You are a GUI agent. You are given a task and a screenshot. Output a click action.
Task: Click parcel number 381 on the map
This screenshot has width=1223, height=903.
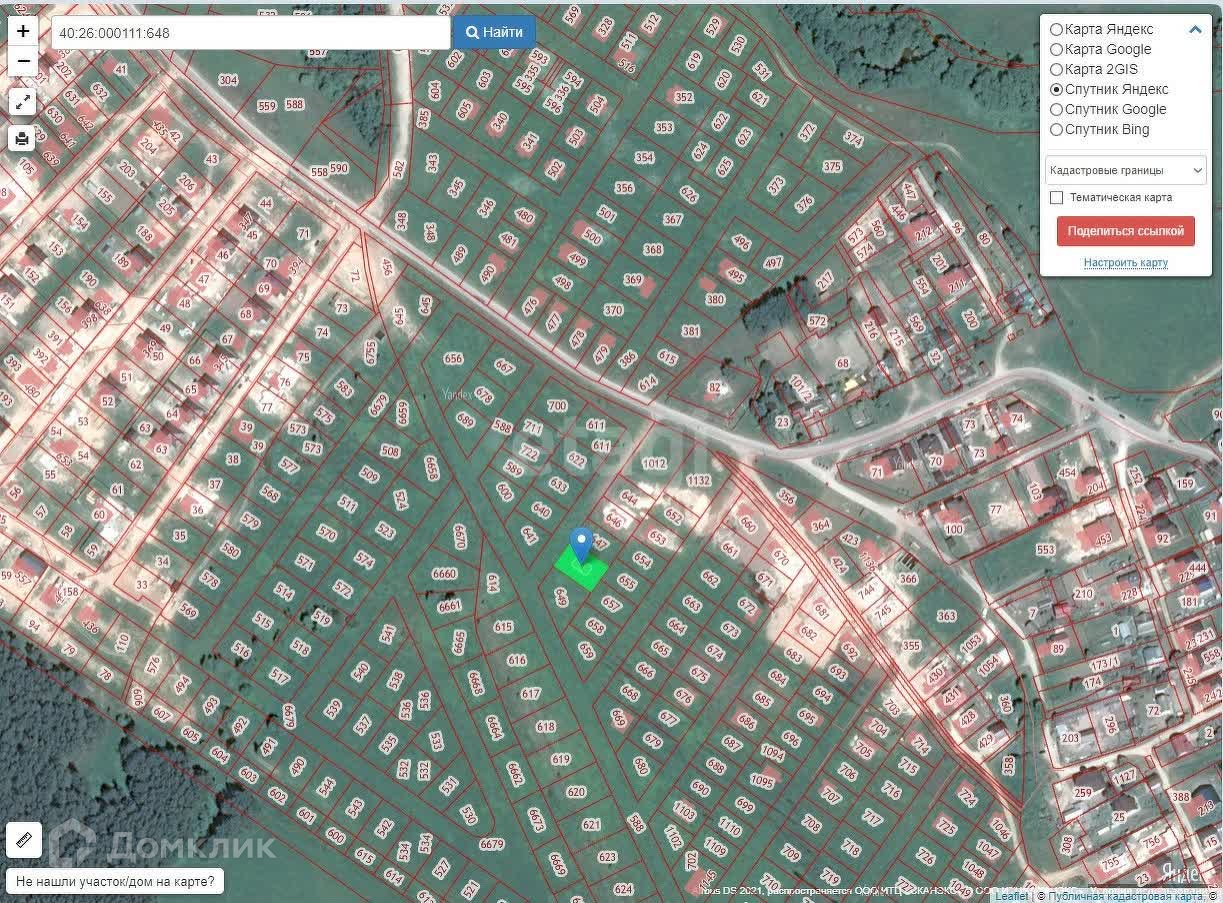(691, 331)
